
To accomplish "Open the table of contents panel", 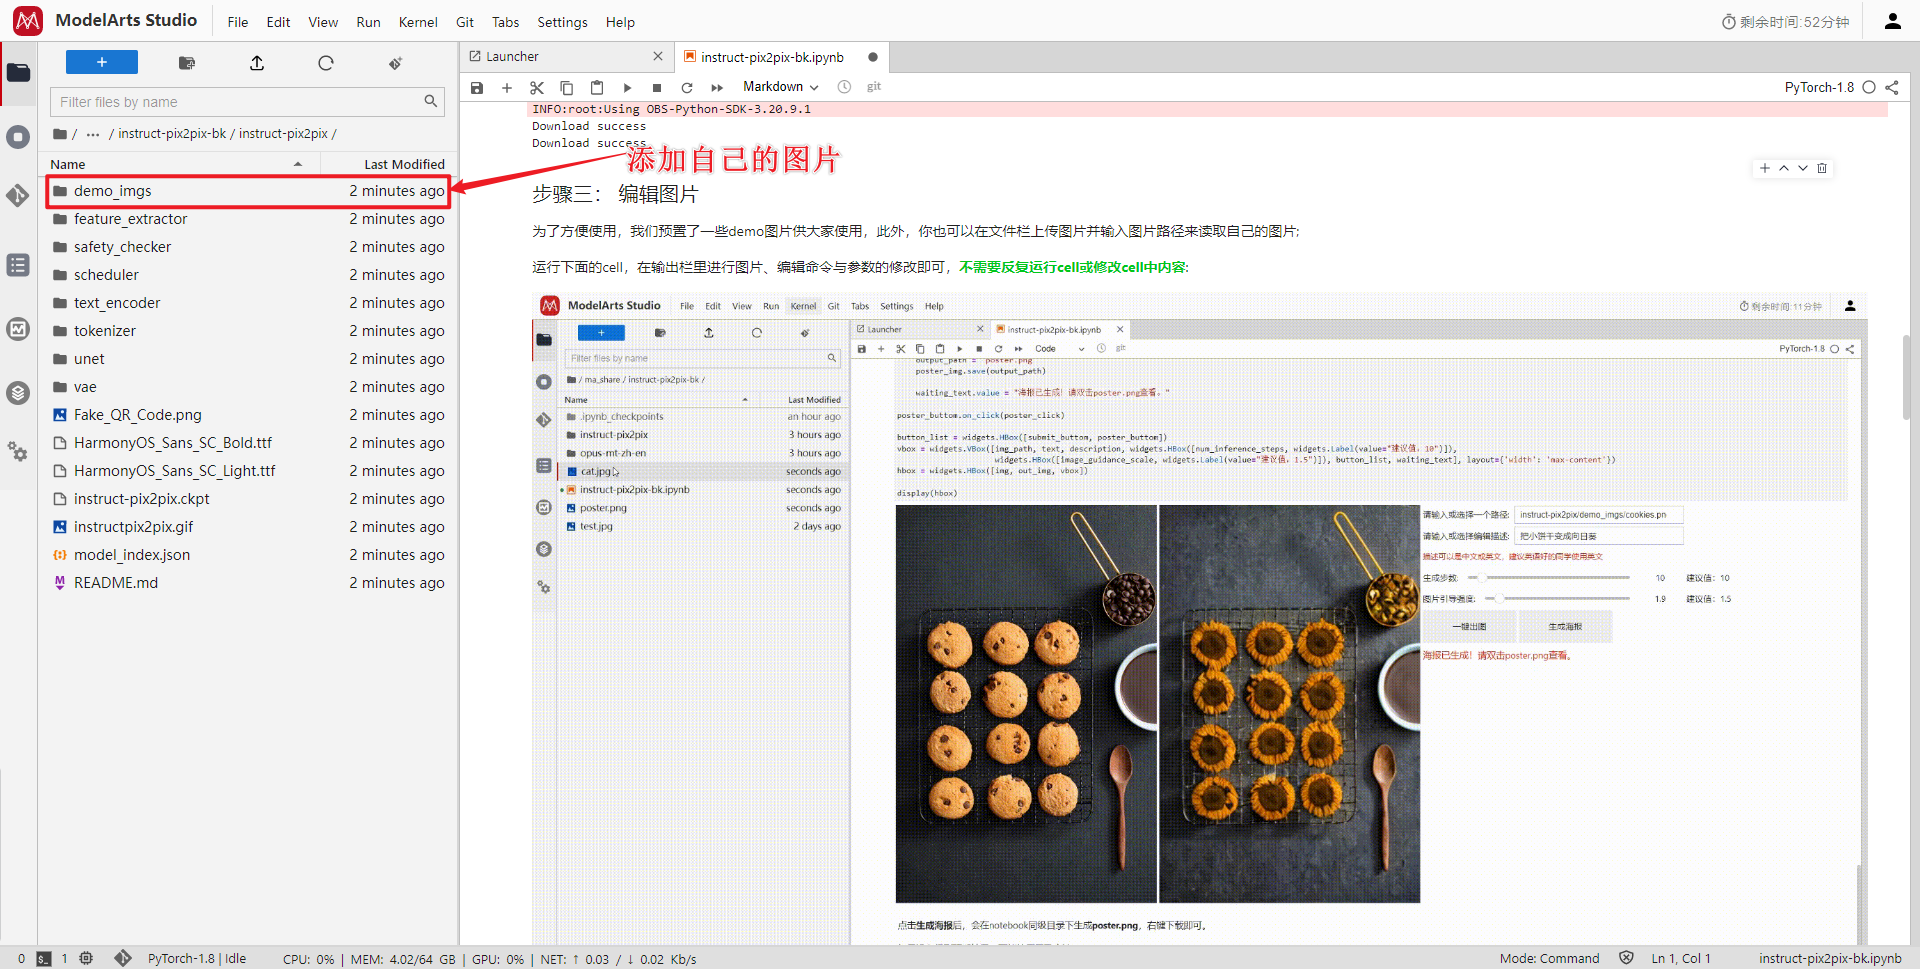I will (18, 265).
